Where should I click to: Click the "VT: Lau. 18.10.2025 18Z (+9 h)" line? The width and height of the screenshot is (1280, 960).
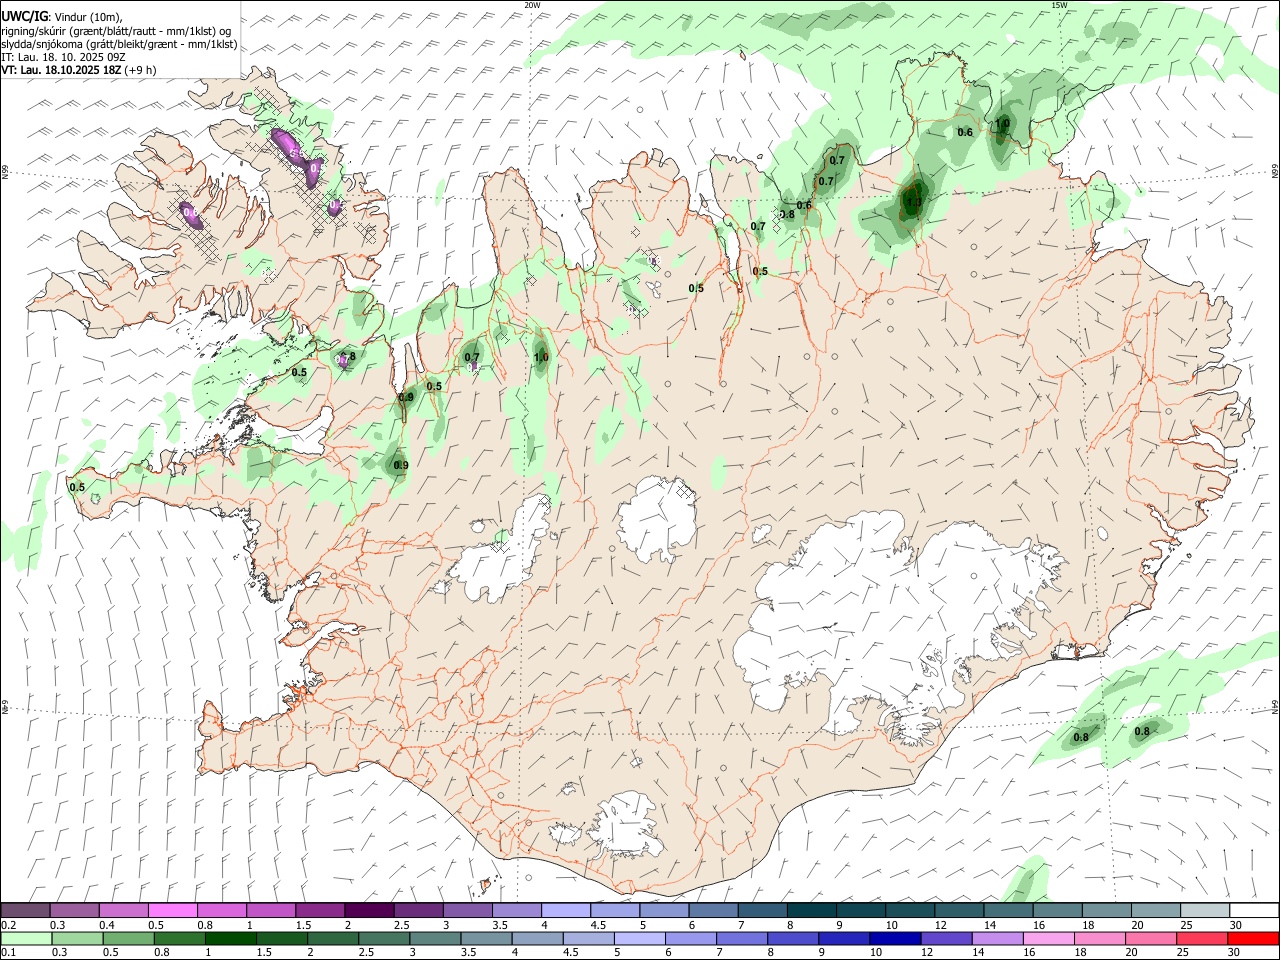click(x=78, y=70)
